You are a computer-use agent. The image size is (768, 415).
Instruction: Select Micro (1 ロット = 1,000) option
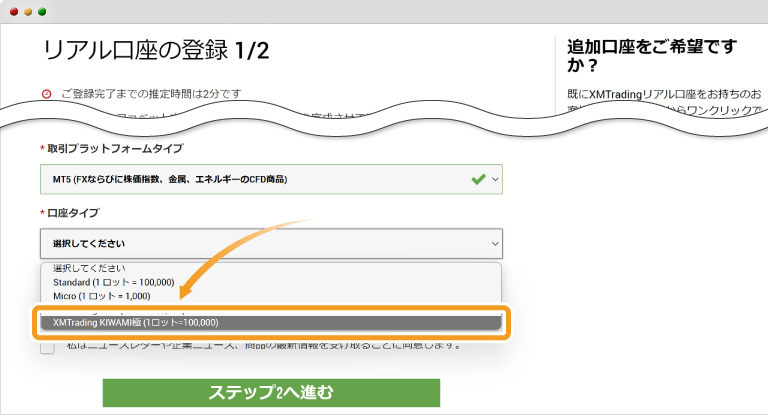(101, 296)
